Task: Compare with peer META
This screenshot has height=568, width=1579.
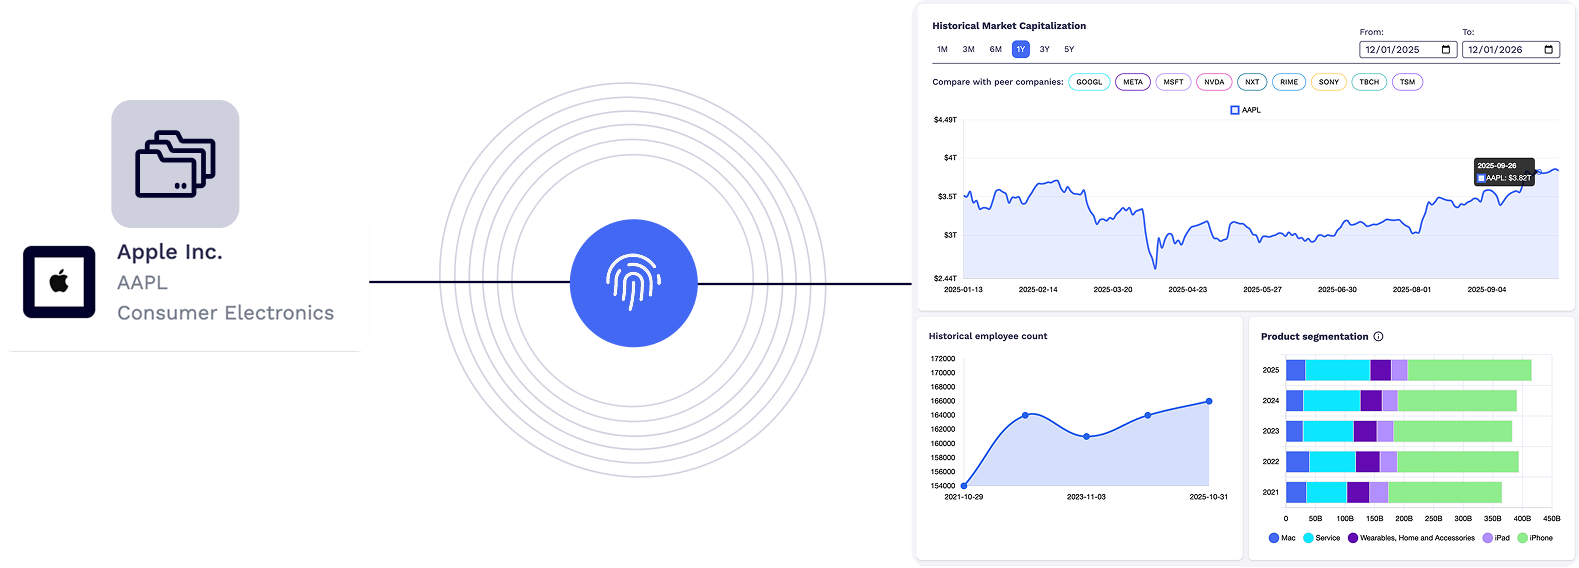Action: (x=1133, y=82)
